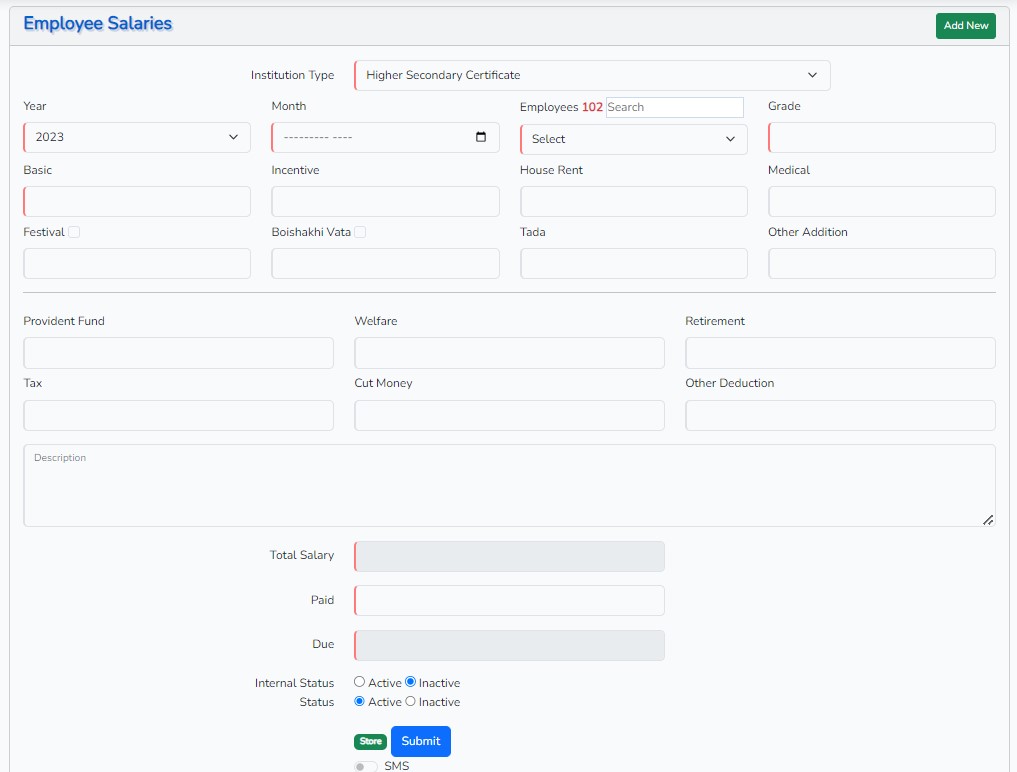
Task: Select the Paid amount field
Action: 509,600
